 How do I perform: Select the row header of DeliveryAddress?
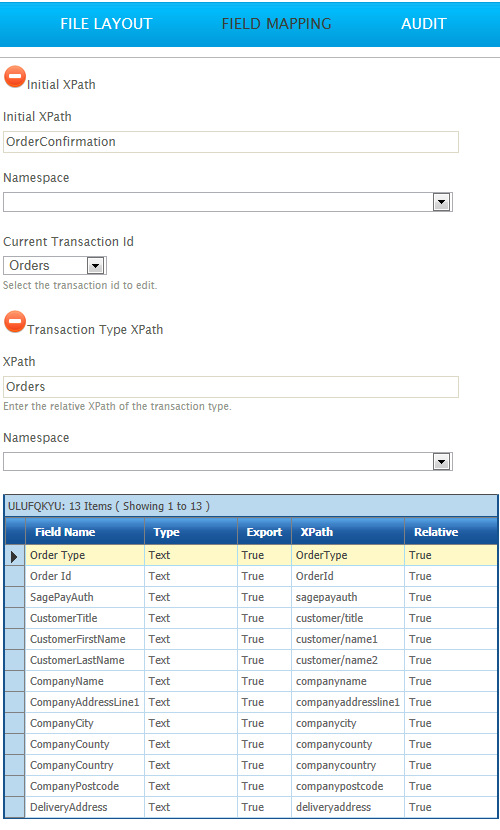(x=15, y=807)
